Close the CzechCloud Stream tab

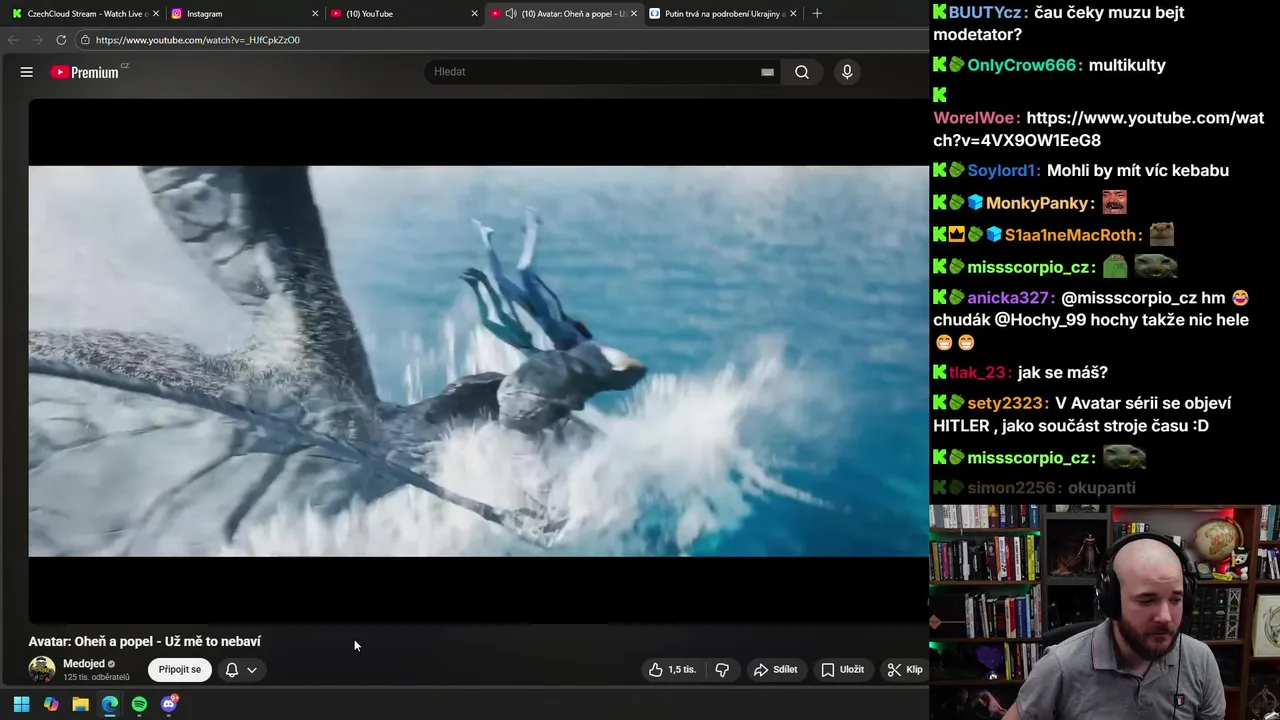pyautogui.click(x=156, y=14)
